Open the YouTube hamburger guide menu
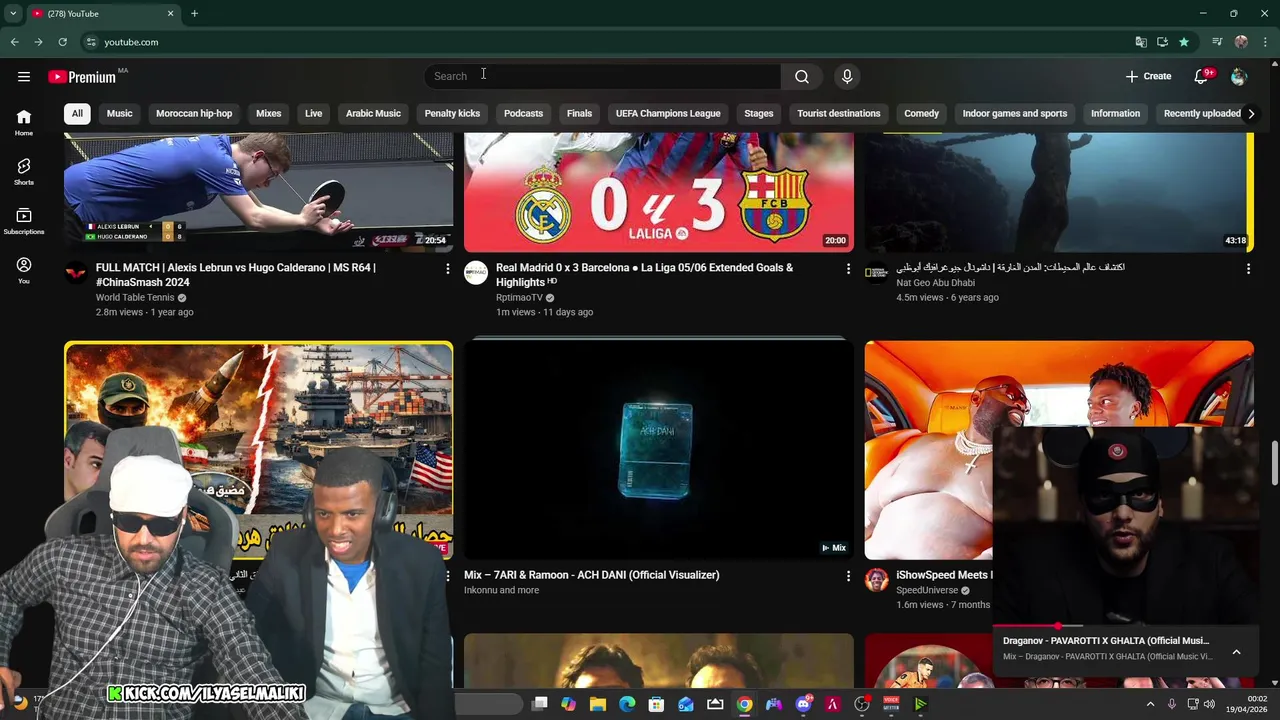The height and width of the screenshot is (720, 1280). coord(24,76)
